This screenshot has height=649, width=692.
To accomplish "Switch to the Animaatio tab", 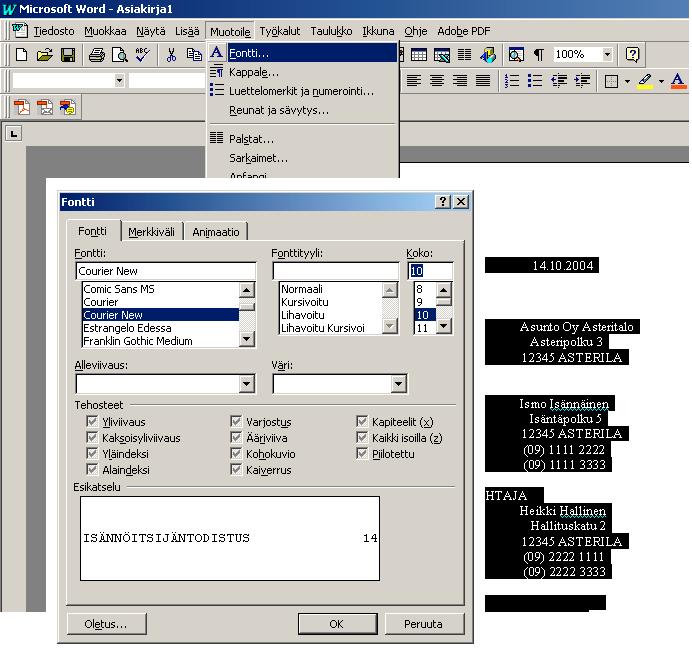I will [x=216, y=232].
